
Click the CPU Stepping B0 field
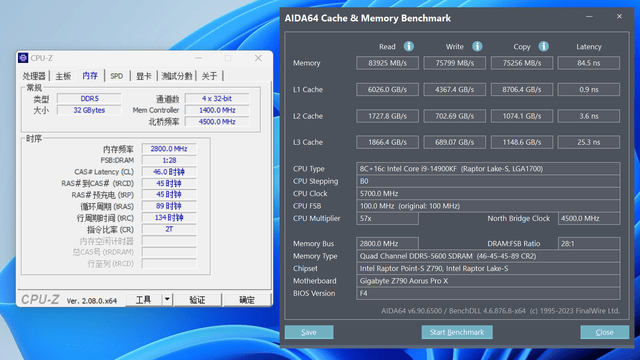tap(488, 181)
